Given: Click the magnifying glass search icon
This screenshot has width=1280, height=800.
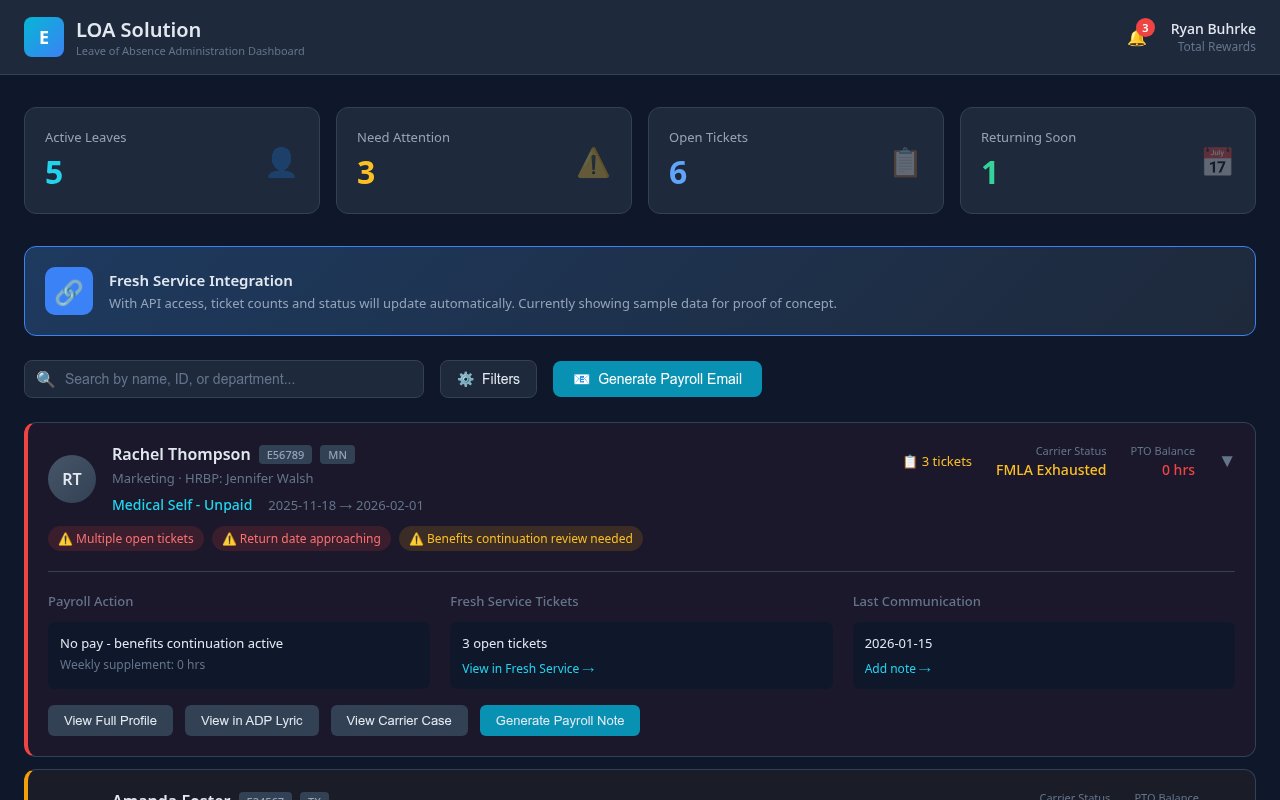Looking at the screenshot, I should point(45,379).
